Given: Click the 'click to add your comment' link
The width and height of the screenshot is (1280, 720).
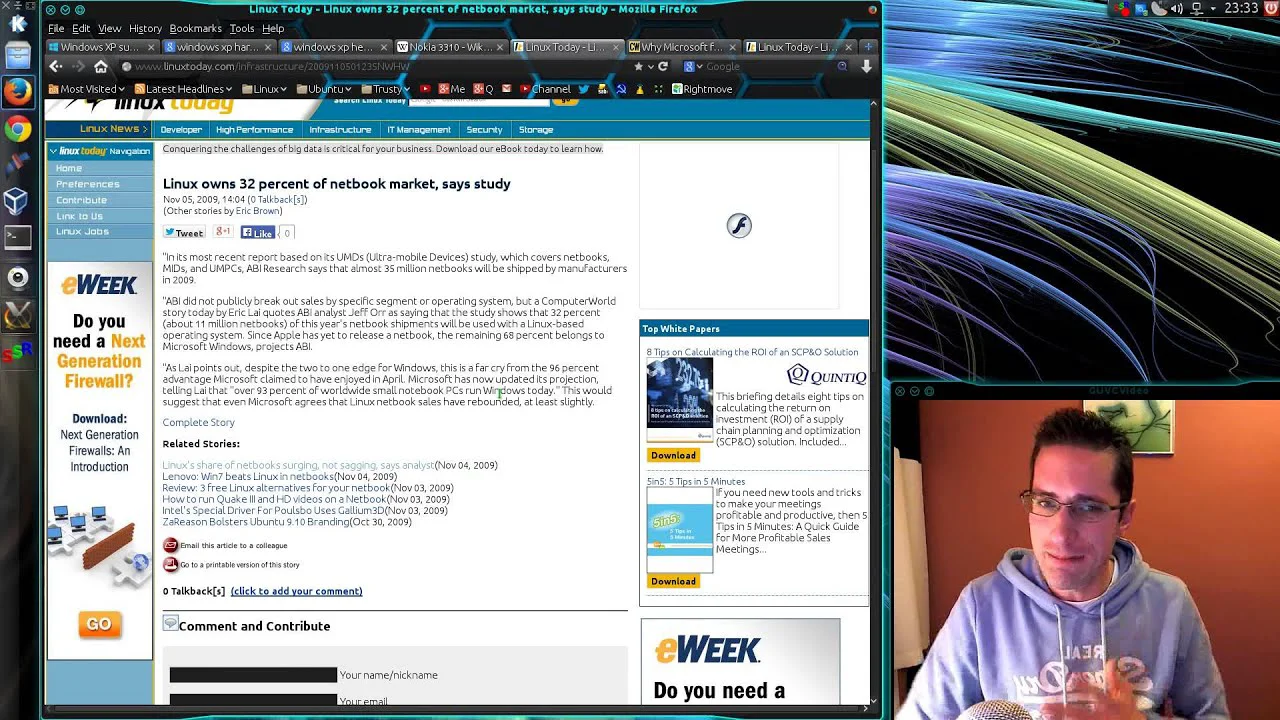Looking at the screenshot, I should 296,591.
